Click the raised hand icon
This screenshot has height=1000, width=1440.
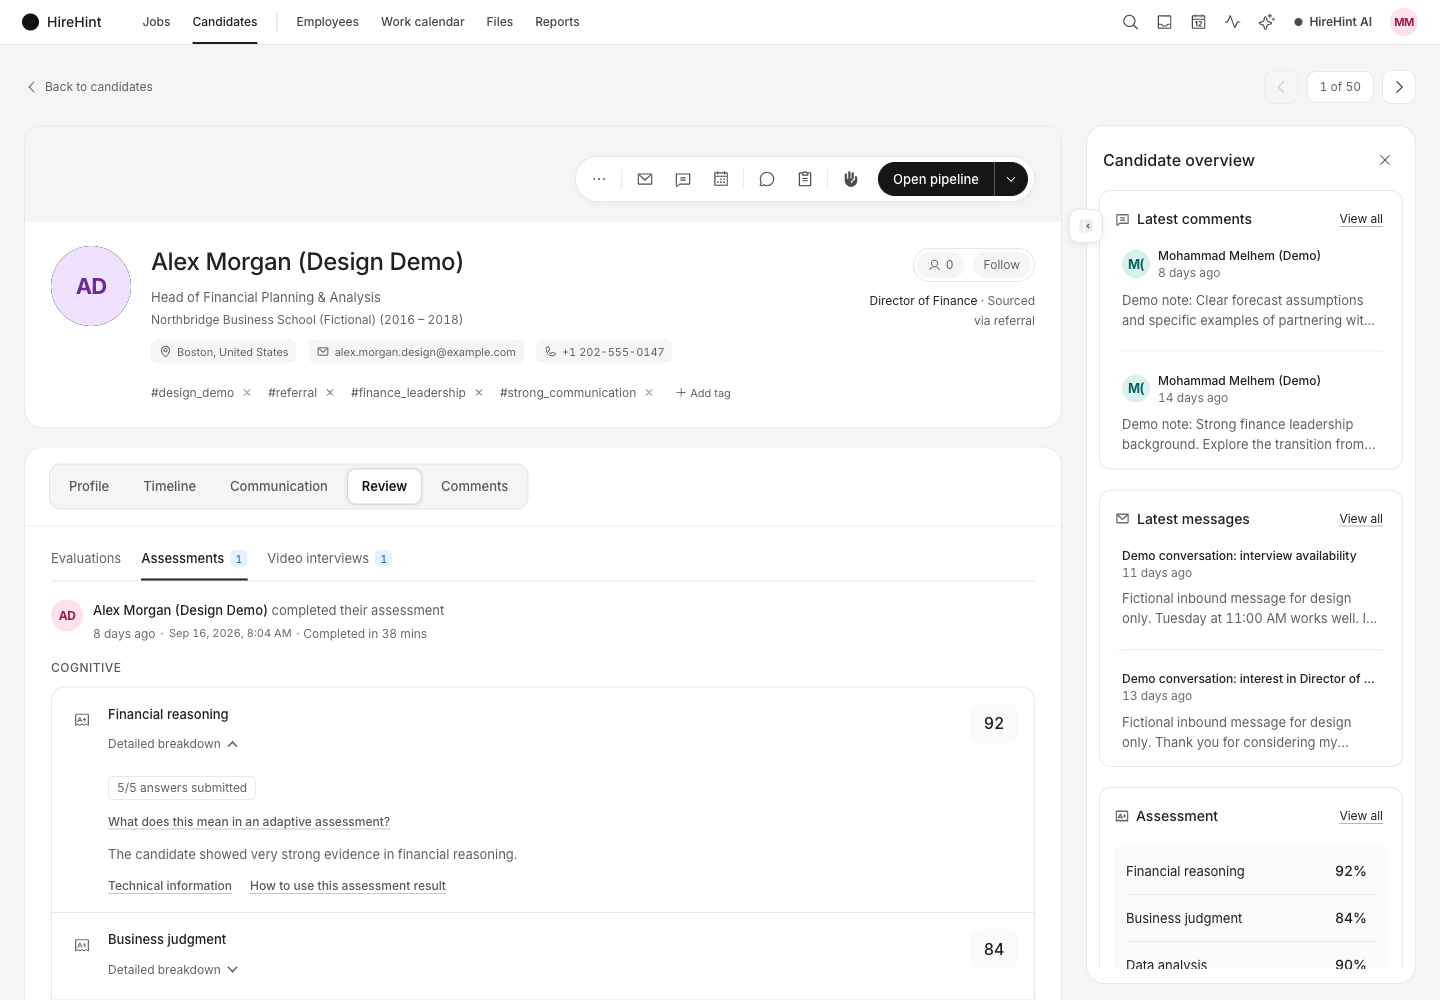[851, 179]
